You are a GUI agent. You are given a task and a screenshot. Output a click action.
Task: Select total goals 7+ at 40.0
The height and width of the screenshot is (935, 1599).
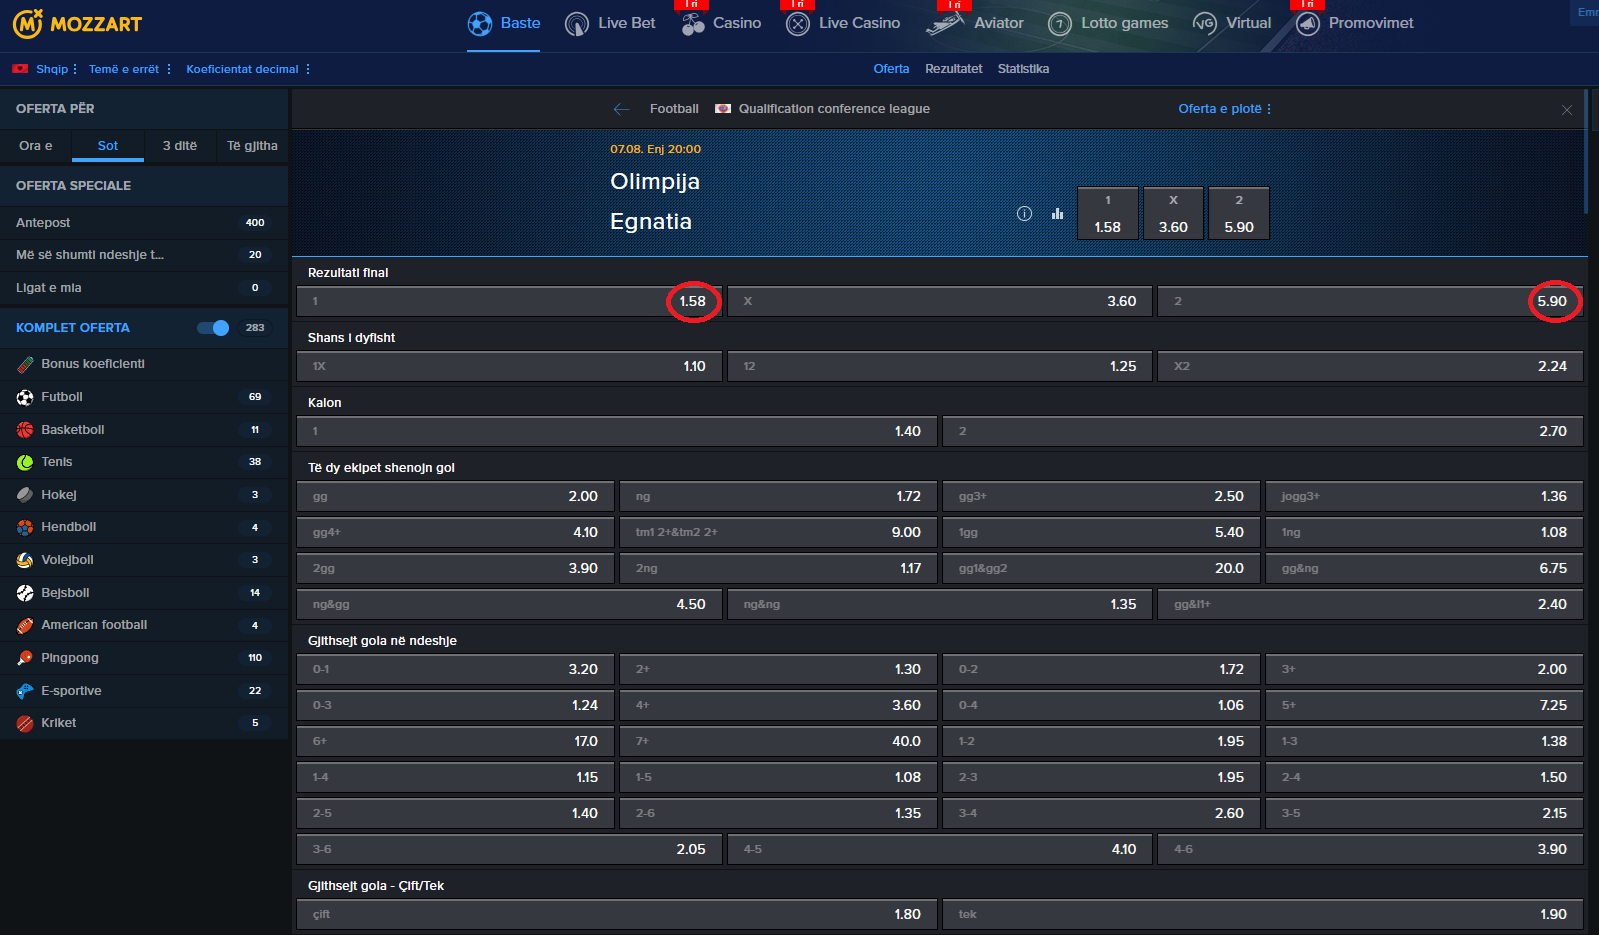tap(778, 741)
